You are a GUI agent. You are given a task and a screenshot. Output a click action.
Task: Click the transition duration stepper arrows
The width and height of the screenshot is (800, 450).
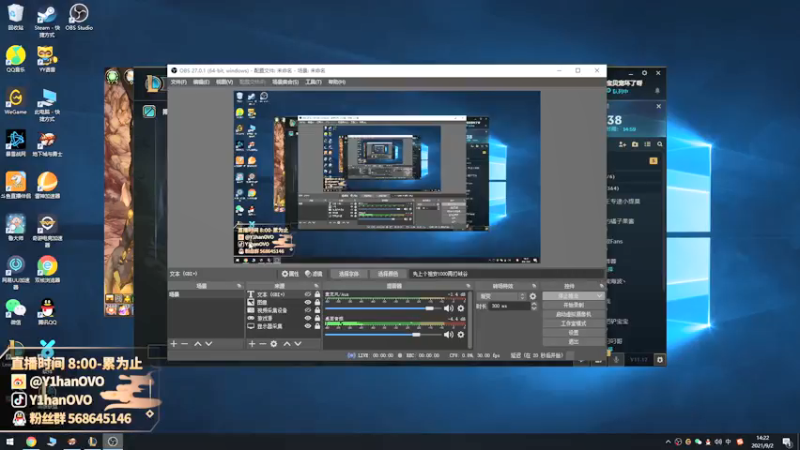[x=534, y=306]
